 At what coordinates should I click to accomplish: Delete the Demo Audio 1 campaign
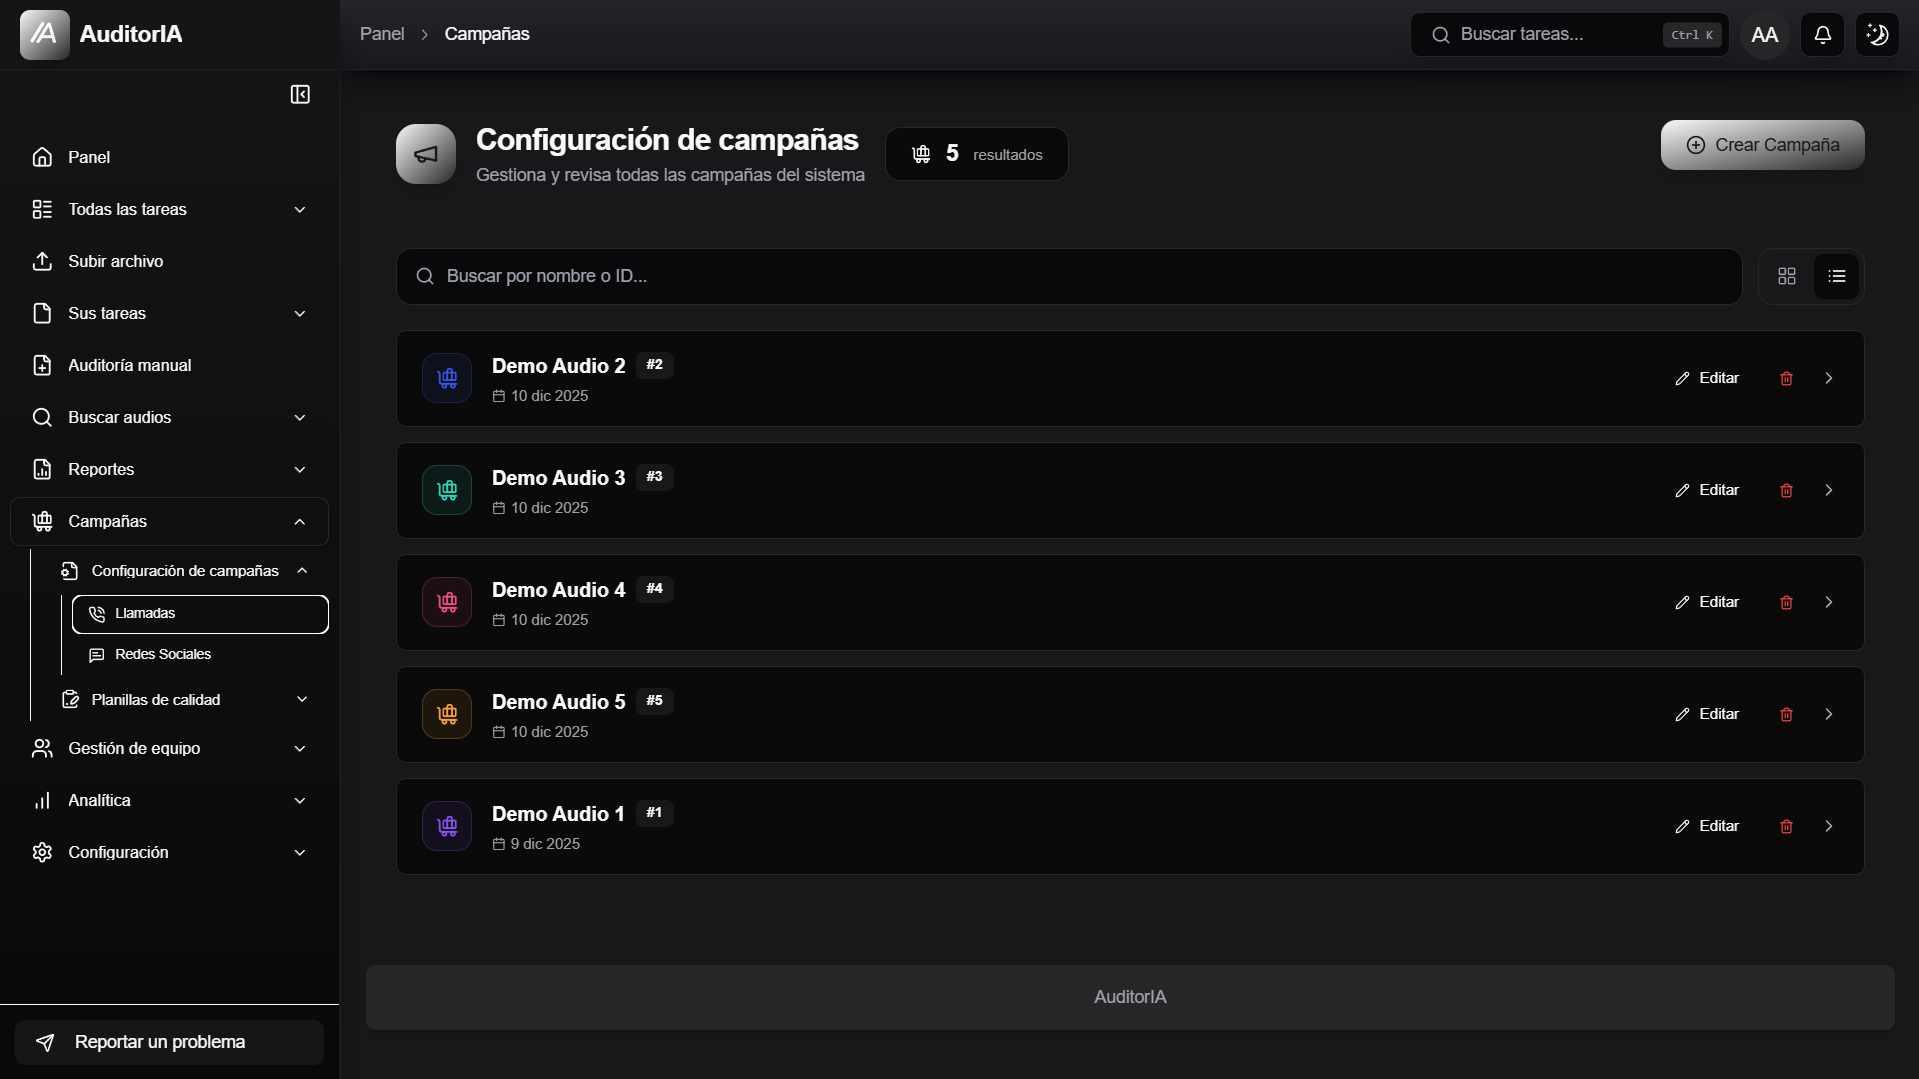click(1786, 826)
